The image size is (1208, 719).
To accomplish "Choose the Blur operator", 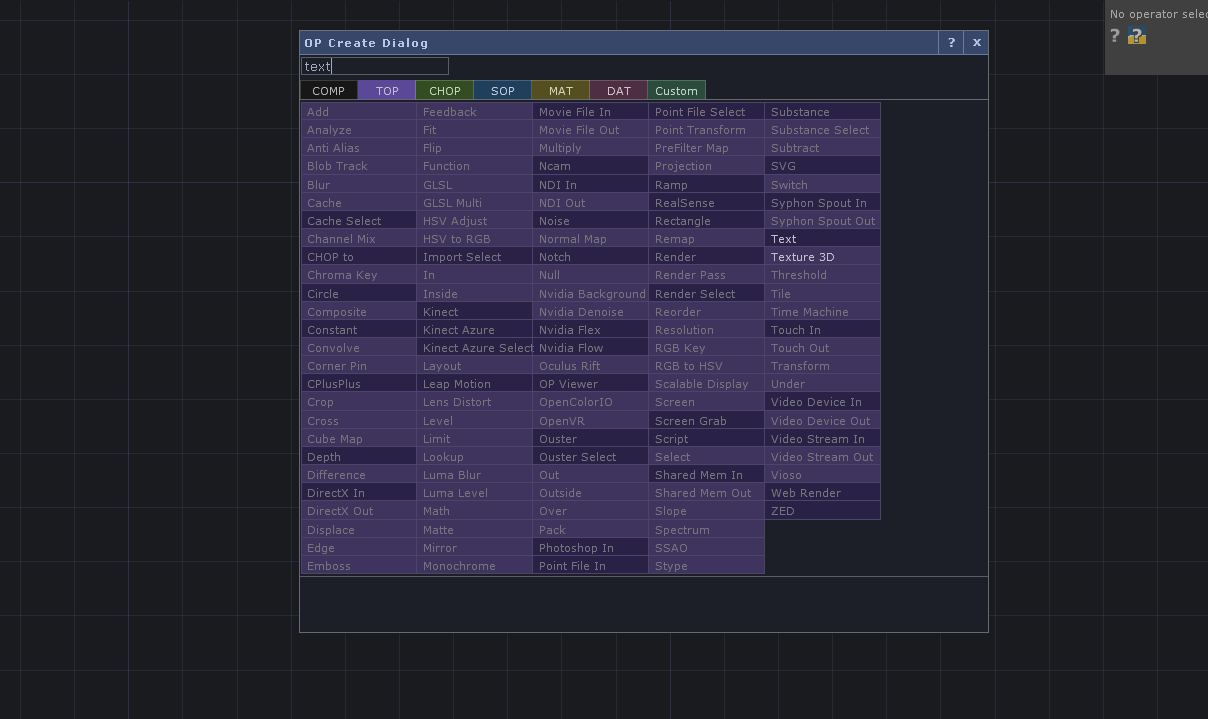I will (x=359, y=185).
